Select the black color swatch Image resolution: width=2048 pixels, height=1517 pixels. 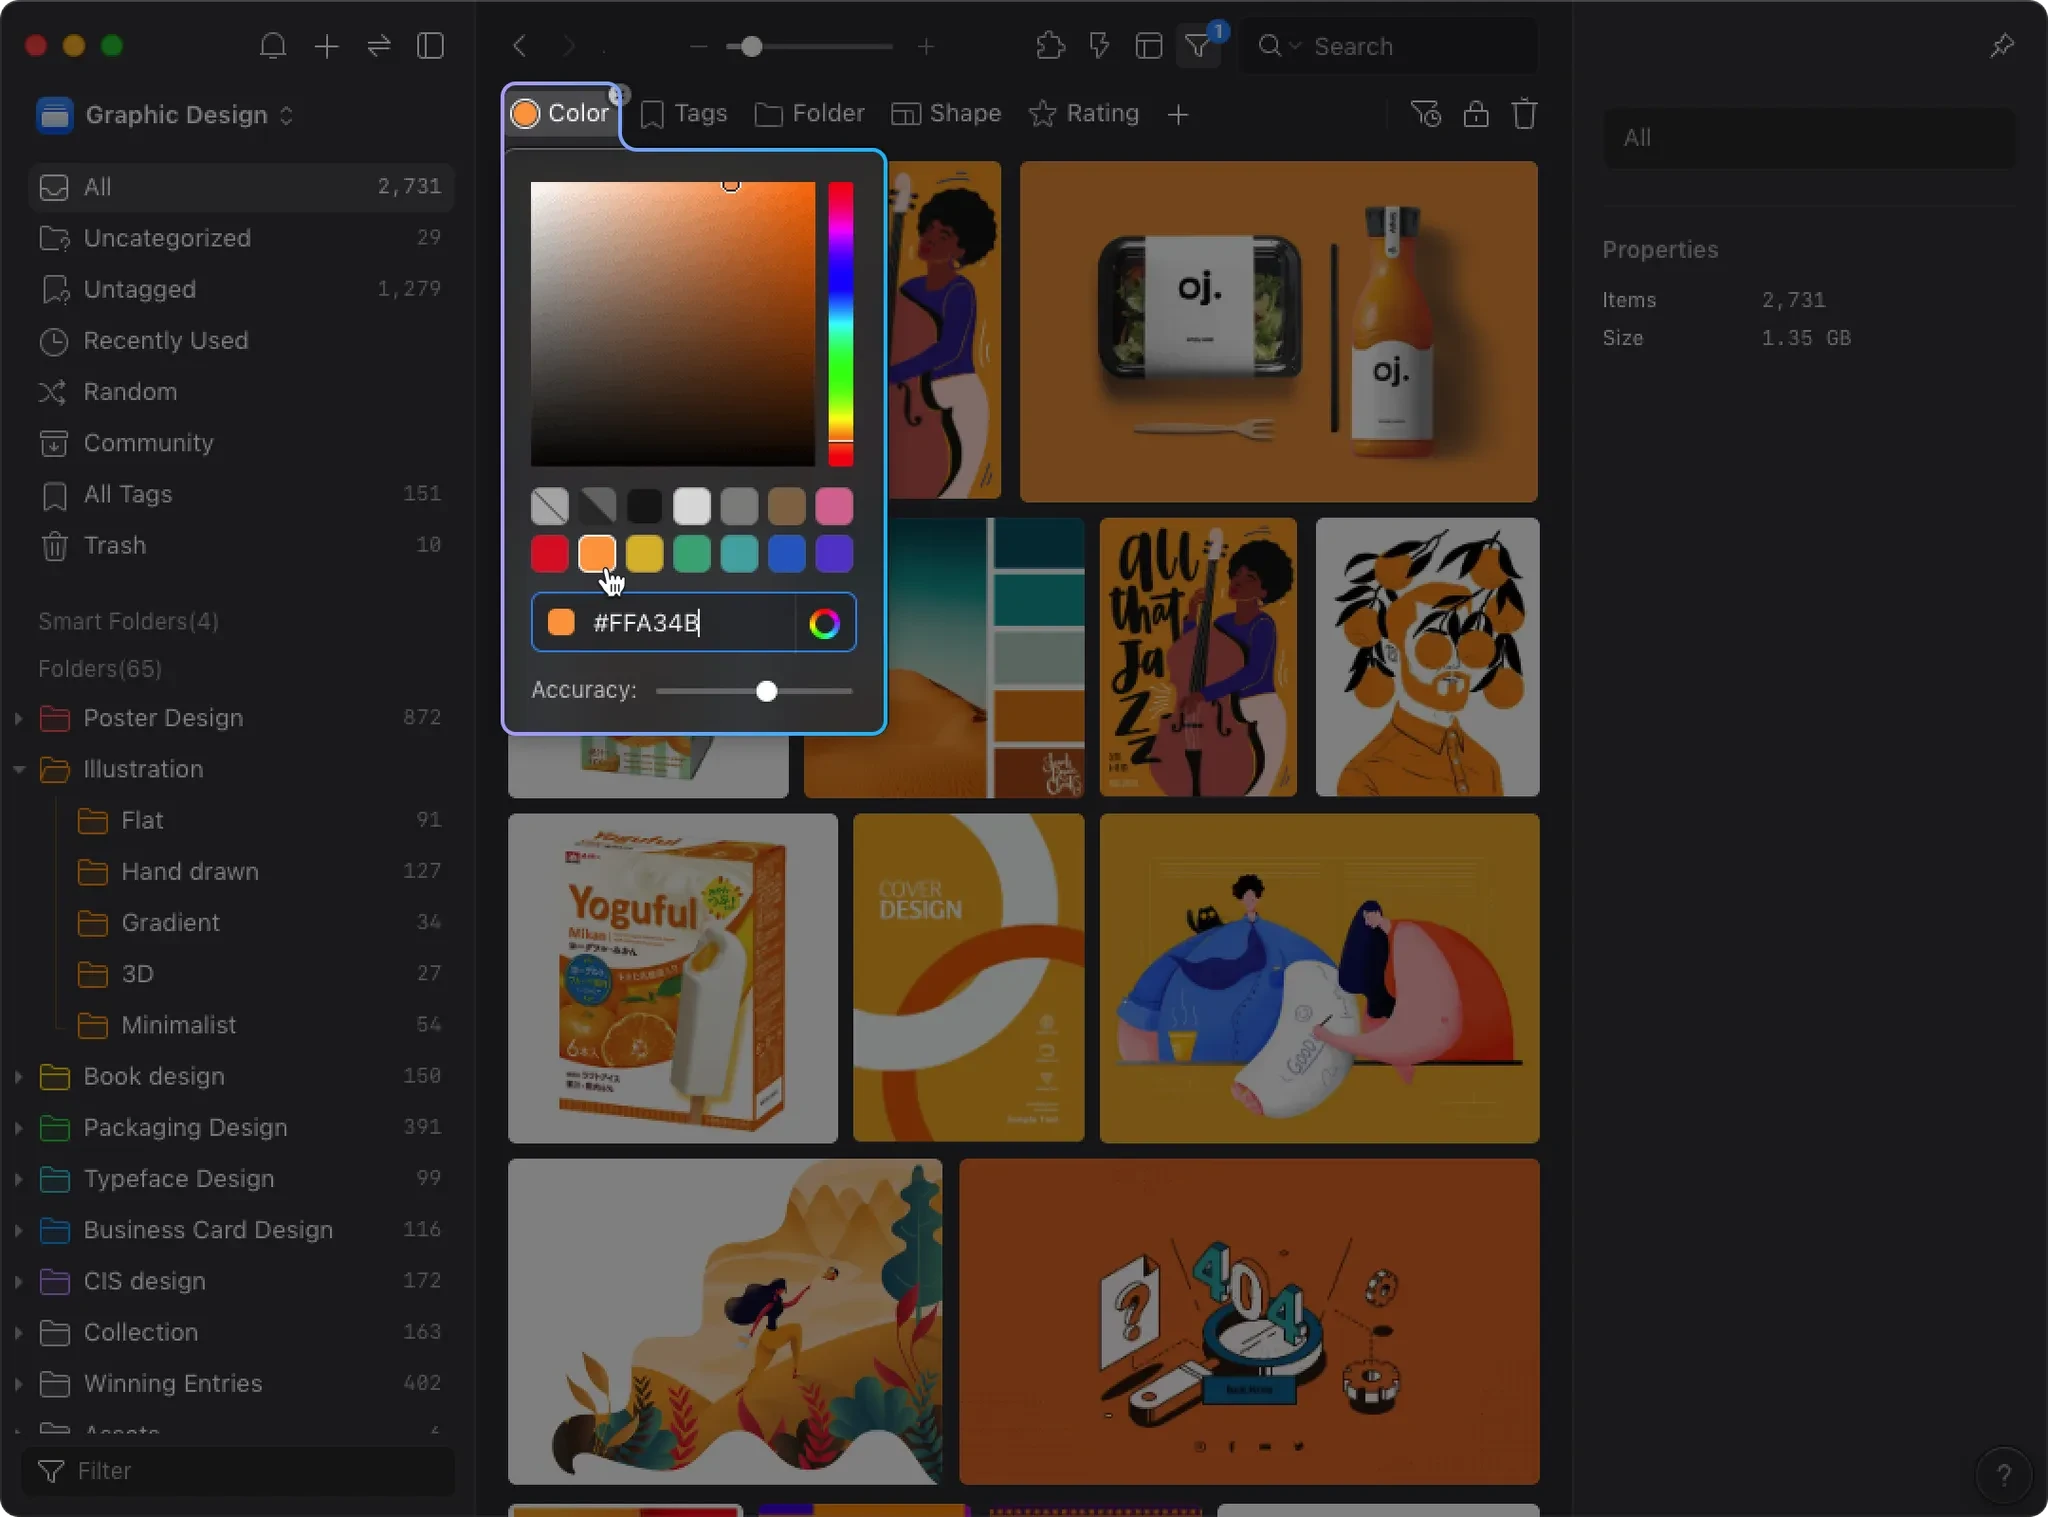click(x=645, y=506)
